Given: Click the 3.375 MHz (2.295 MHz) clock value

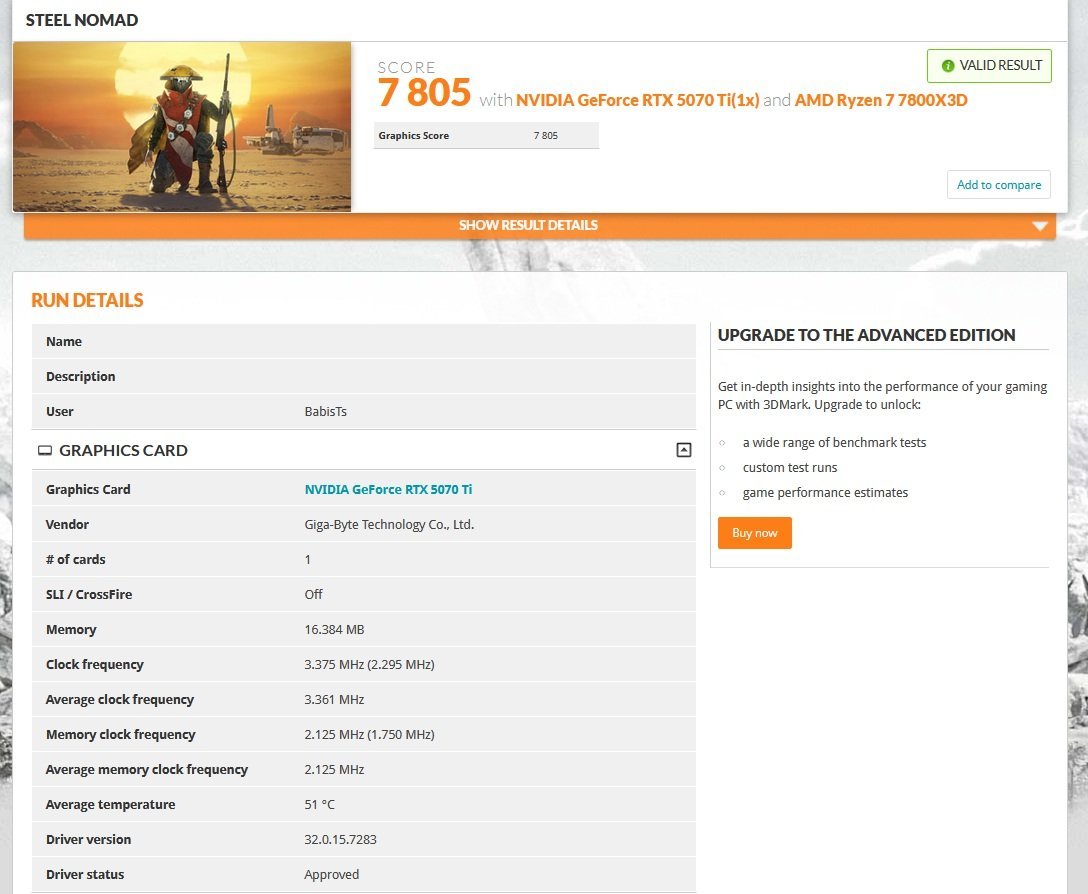Looking at the screenshot, I should click(369, 664).
